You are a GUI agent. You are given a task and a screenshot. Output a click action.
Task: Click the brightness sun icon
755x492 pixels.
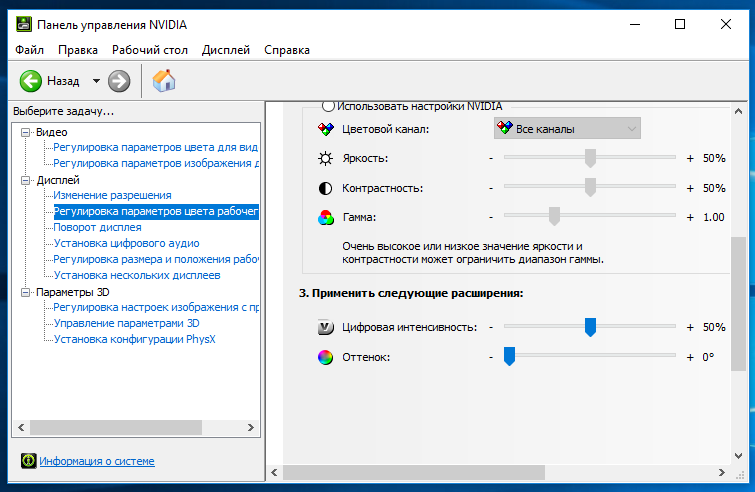[x=325, y=158]
